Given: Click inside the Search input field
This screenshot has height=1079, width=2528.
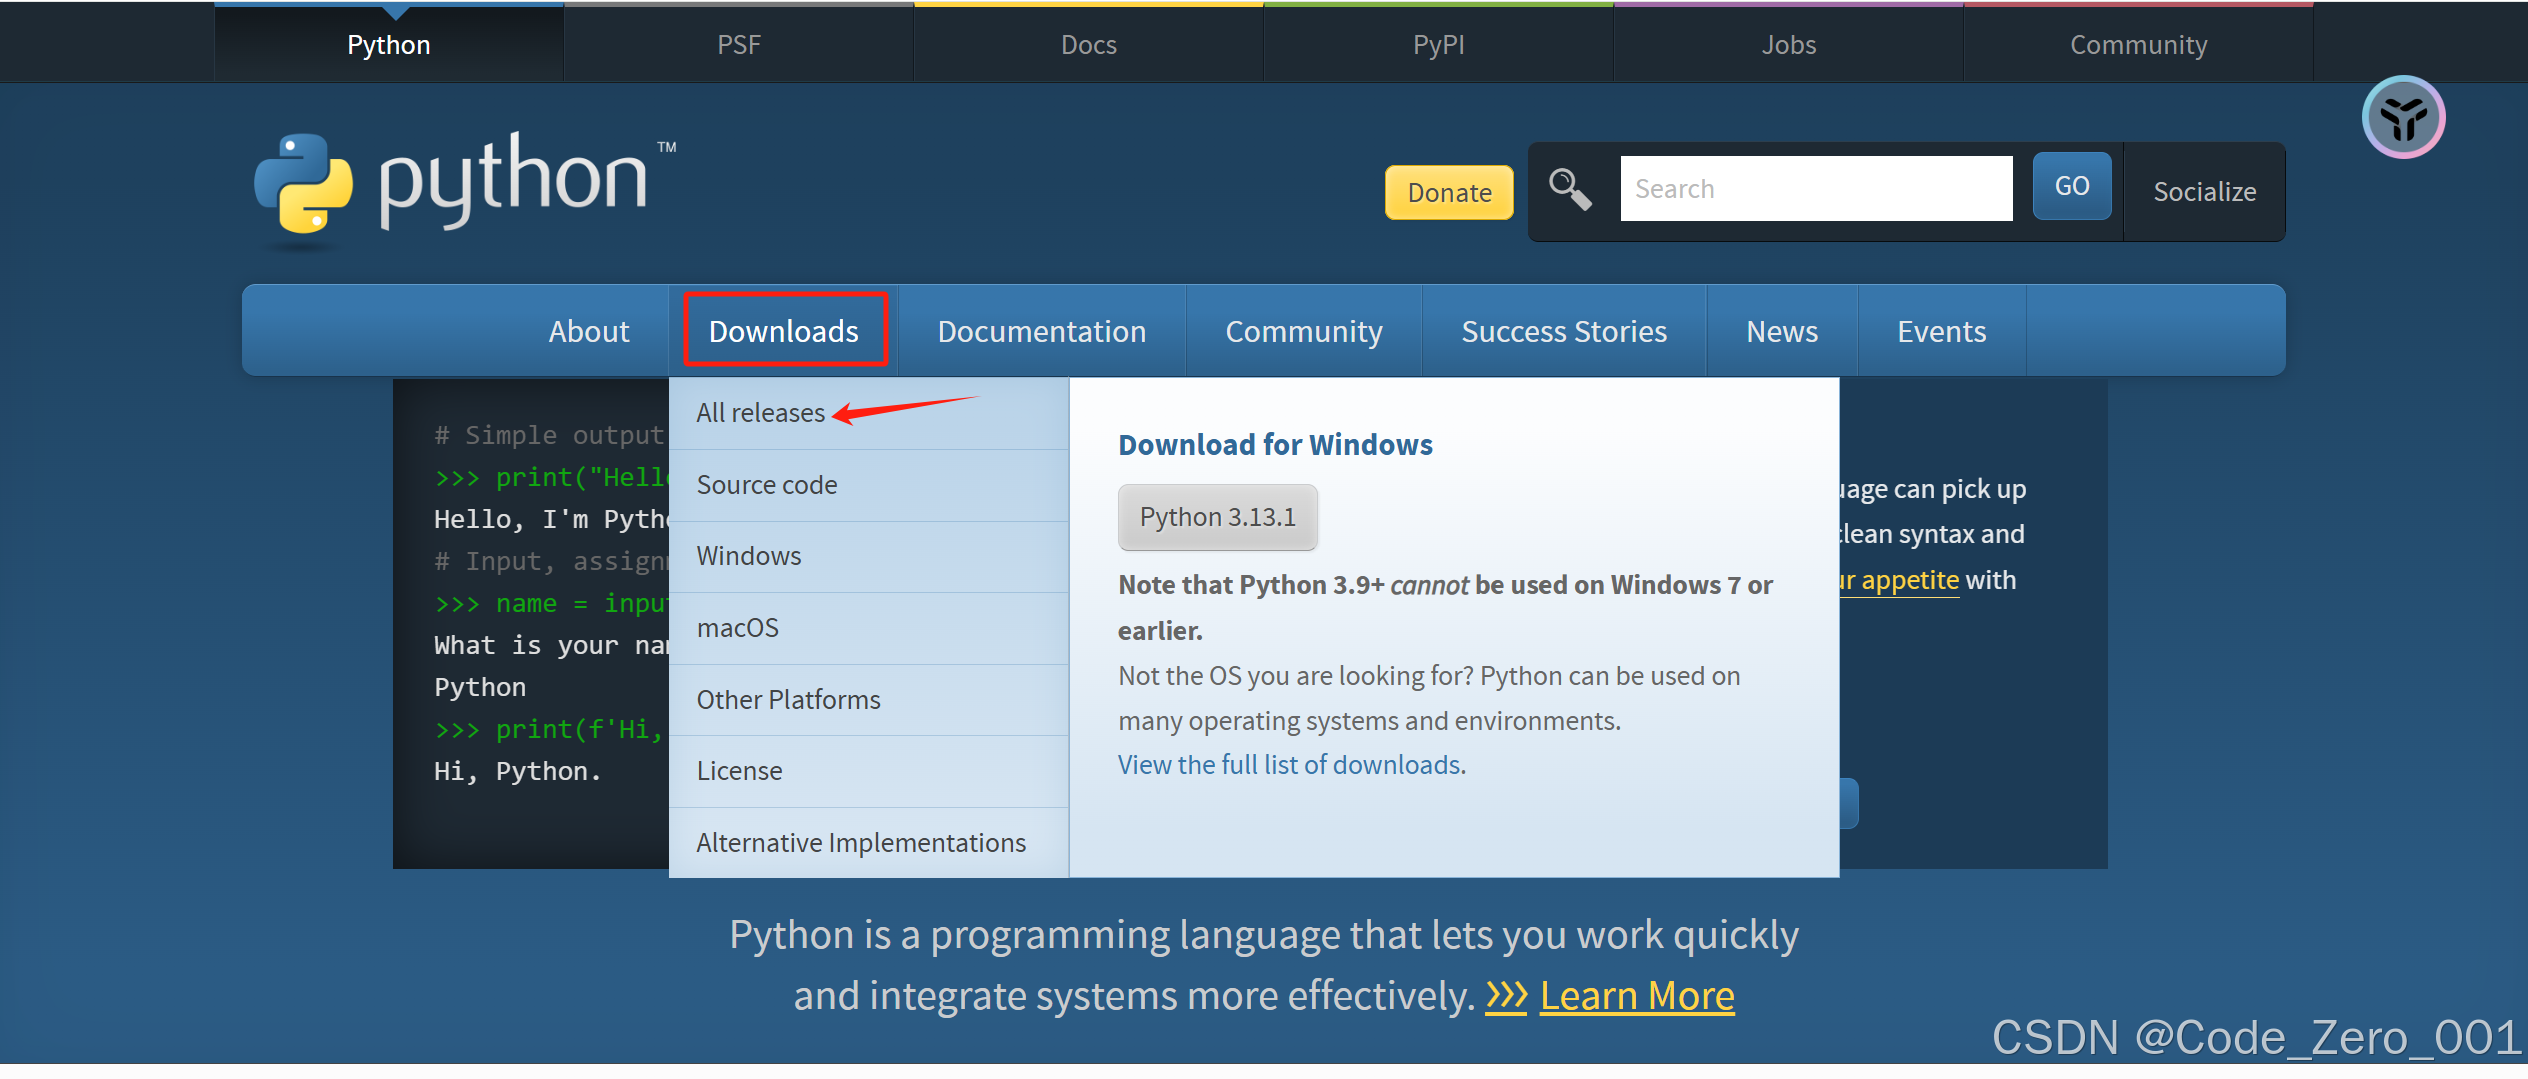Looking at the screenshot, I should 1815,188.
